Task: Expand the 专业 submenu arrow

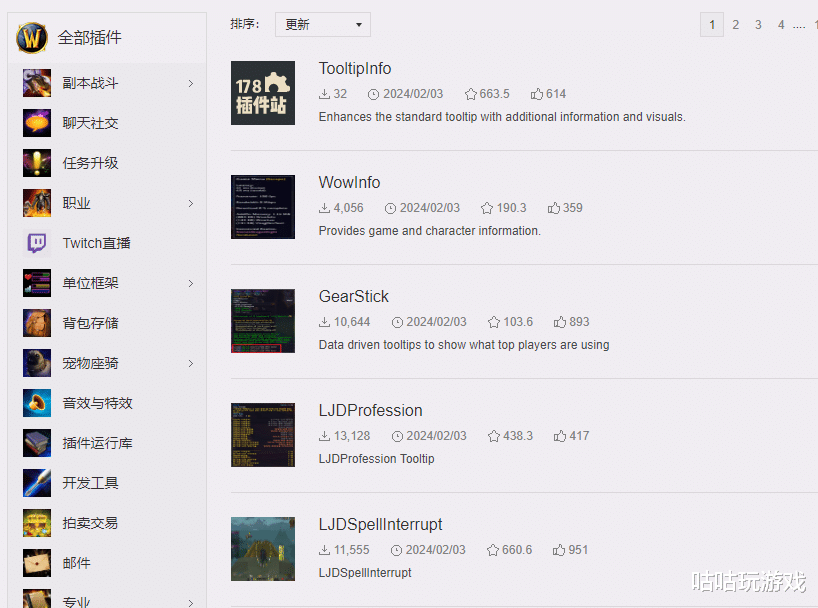Action: point(191,603)
